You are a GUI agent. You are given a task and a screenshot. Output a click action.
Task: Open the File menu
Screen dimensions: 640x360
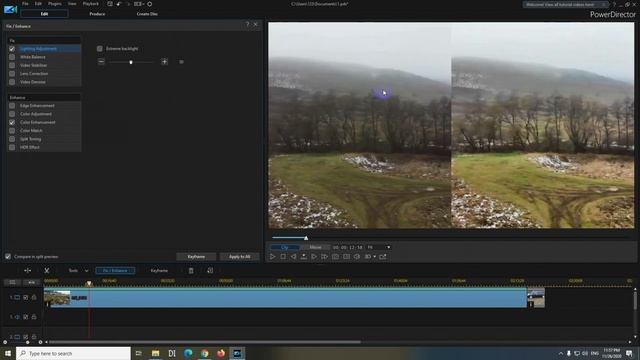[25, 4]
